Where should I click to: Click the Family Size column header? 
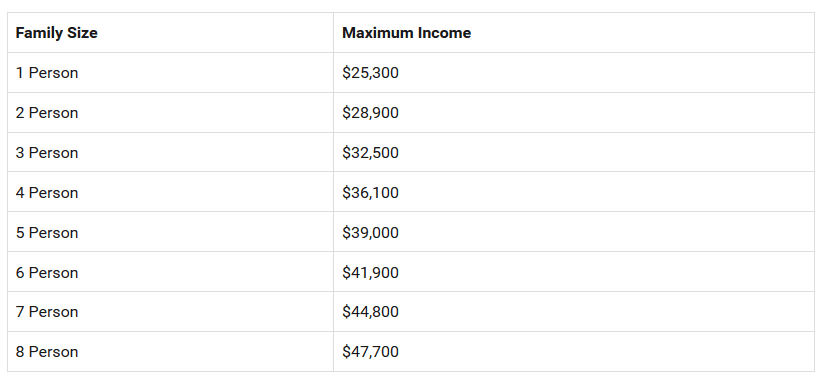tap(170, 32)
